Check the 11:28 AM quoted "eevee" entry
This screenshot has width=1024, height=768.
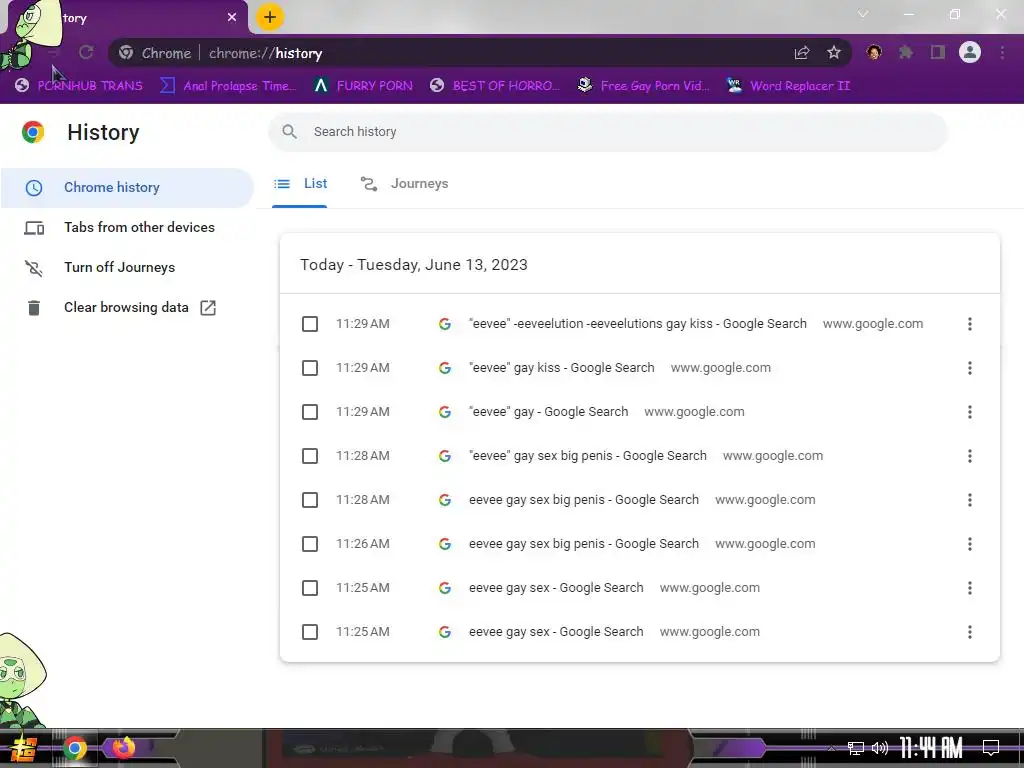pyautogui.click(x=310, y=456)
